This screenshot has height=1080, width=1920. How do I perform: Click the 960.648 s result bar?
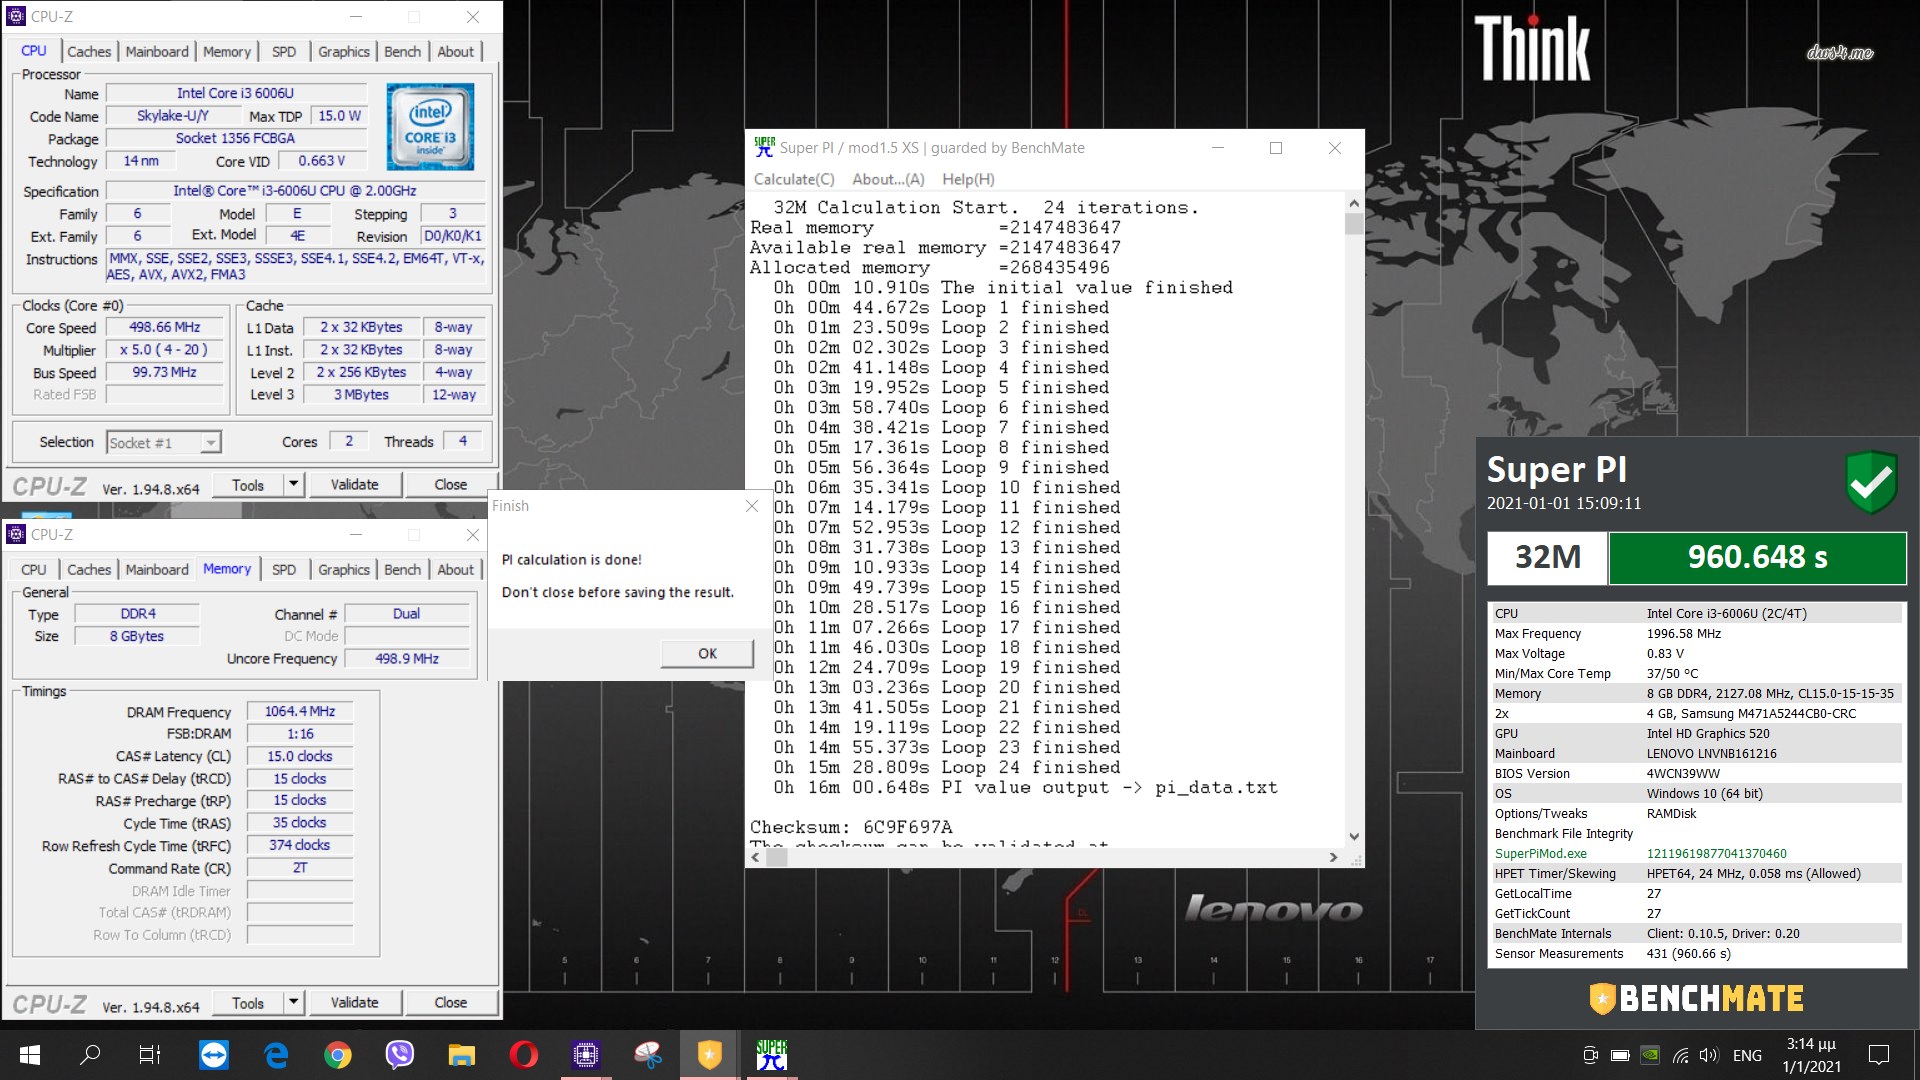pyautogui.click(x=1757, y=557)
